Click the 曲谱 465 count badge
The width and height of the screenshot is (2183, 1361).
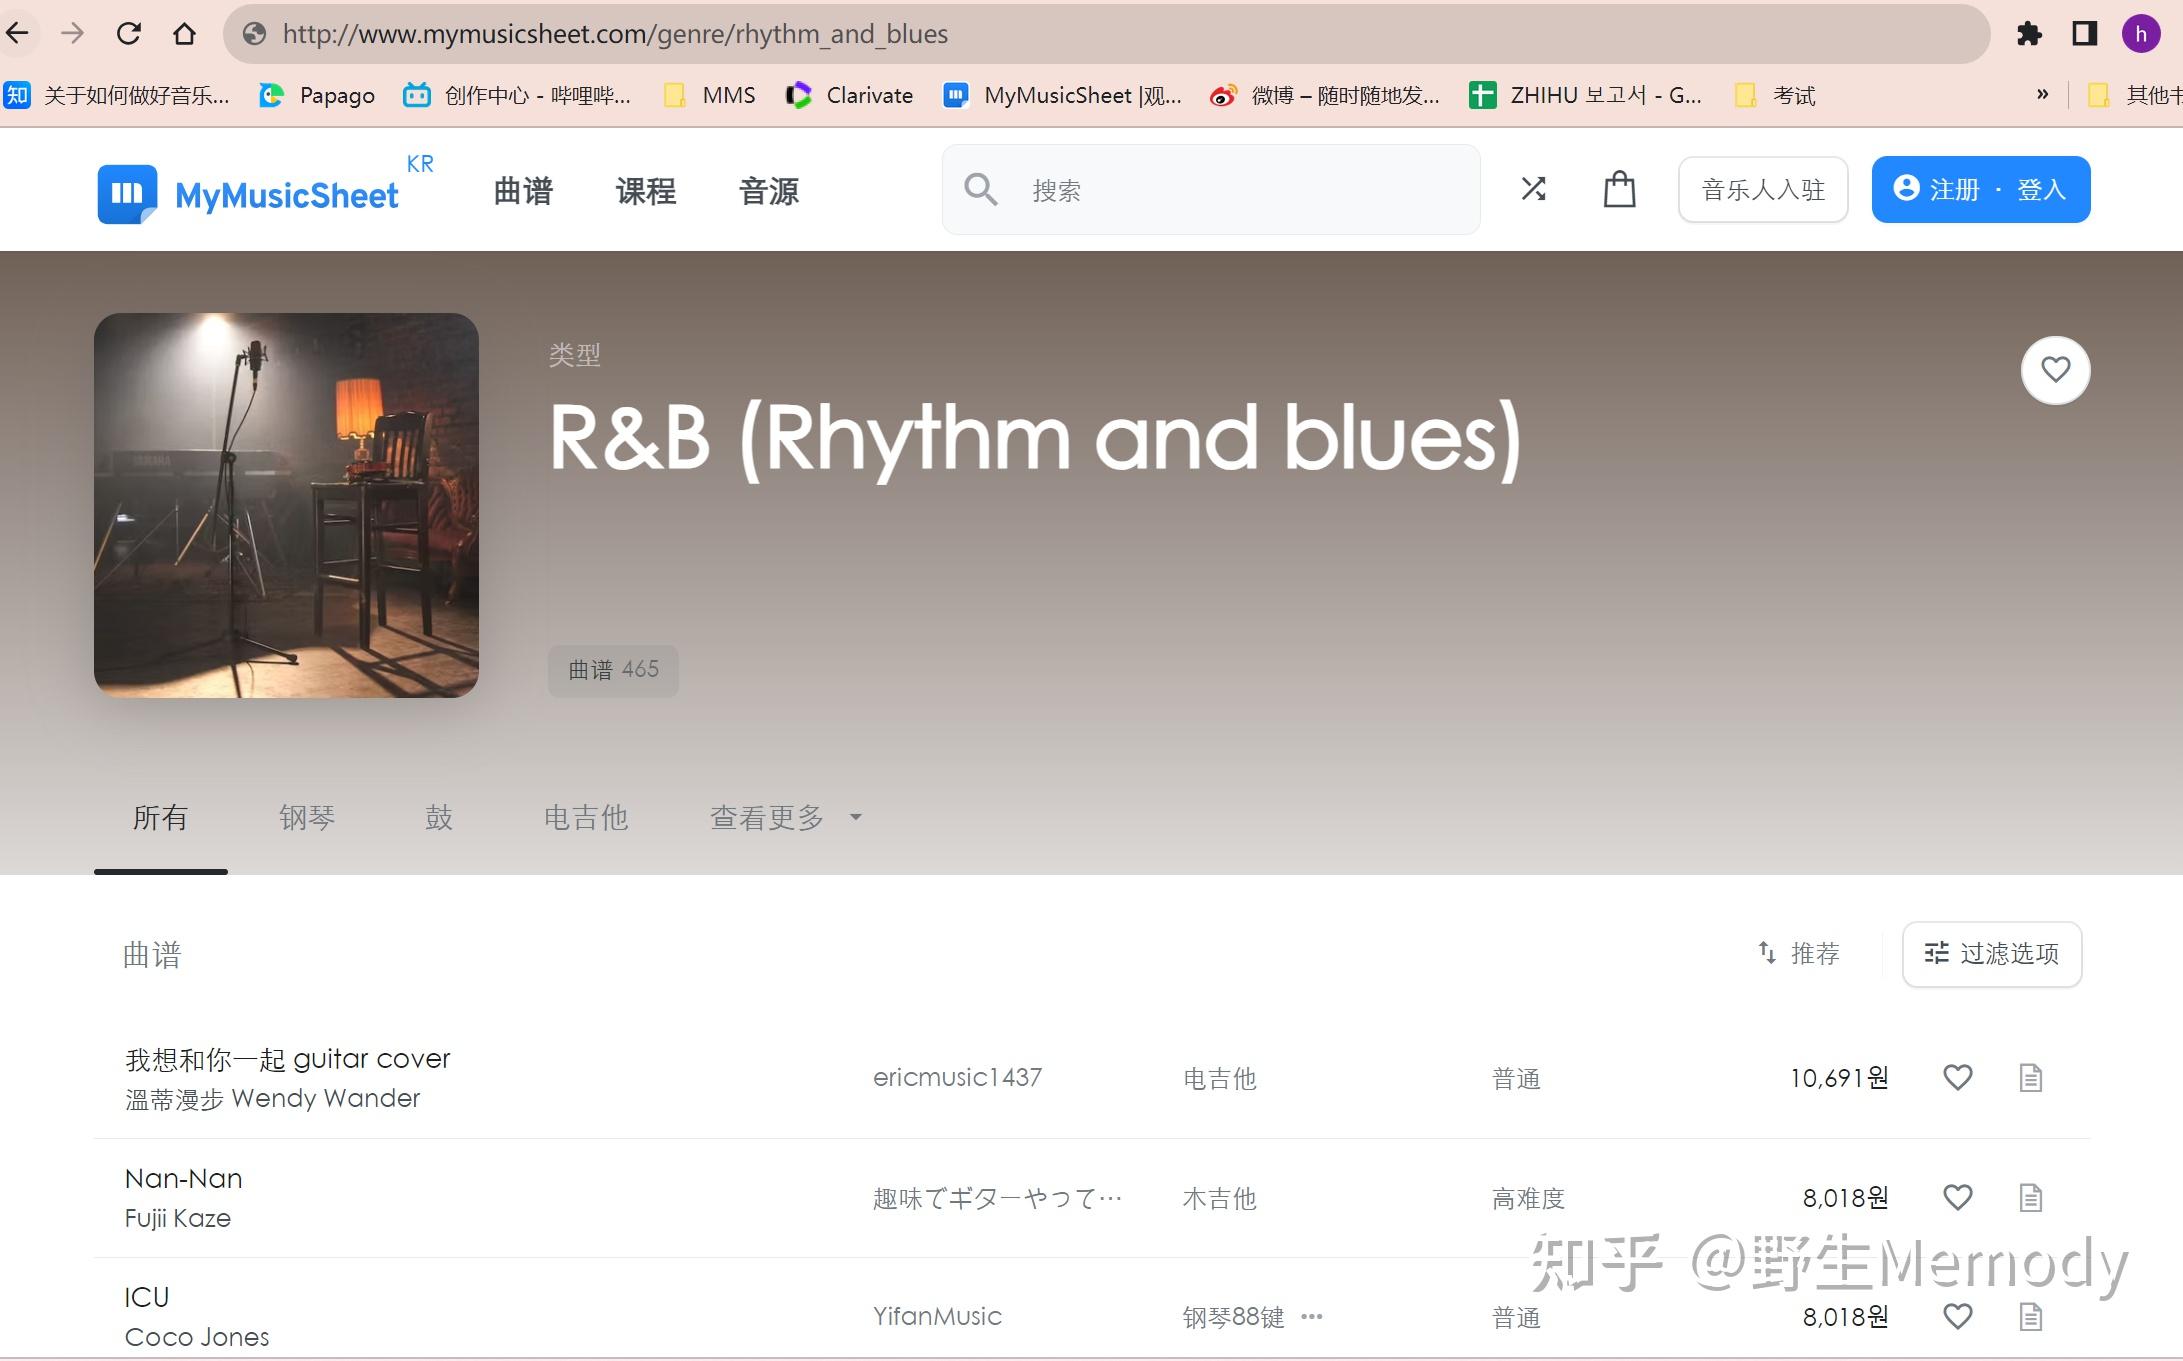612,670
